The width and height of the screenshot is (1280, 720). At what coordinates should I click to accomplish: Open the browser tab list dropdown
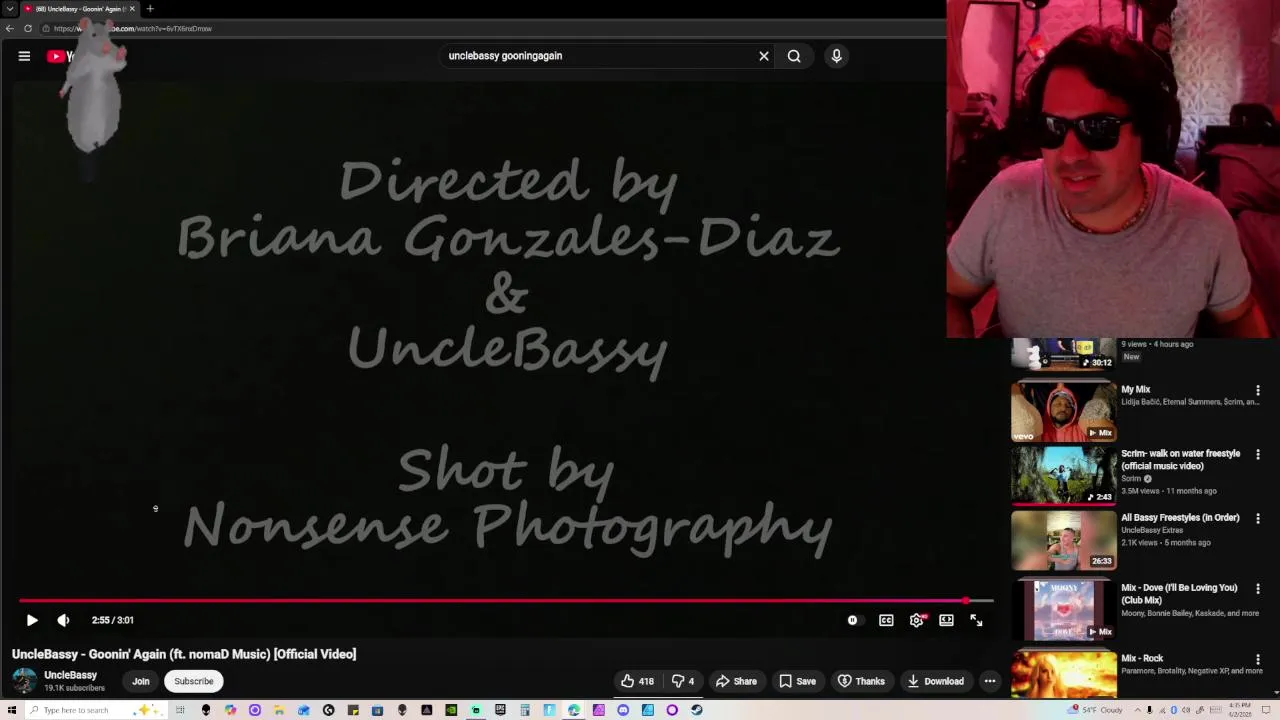(9, 9)
